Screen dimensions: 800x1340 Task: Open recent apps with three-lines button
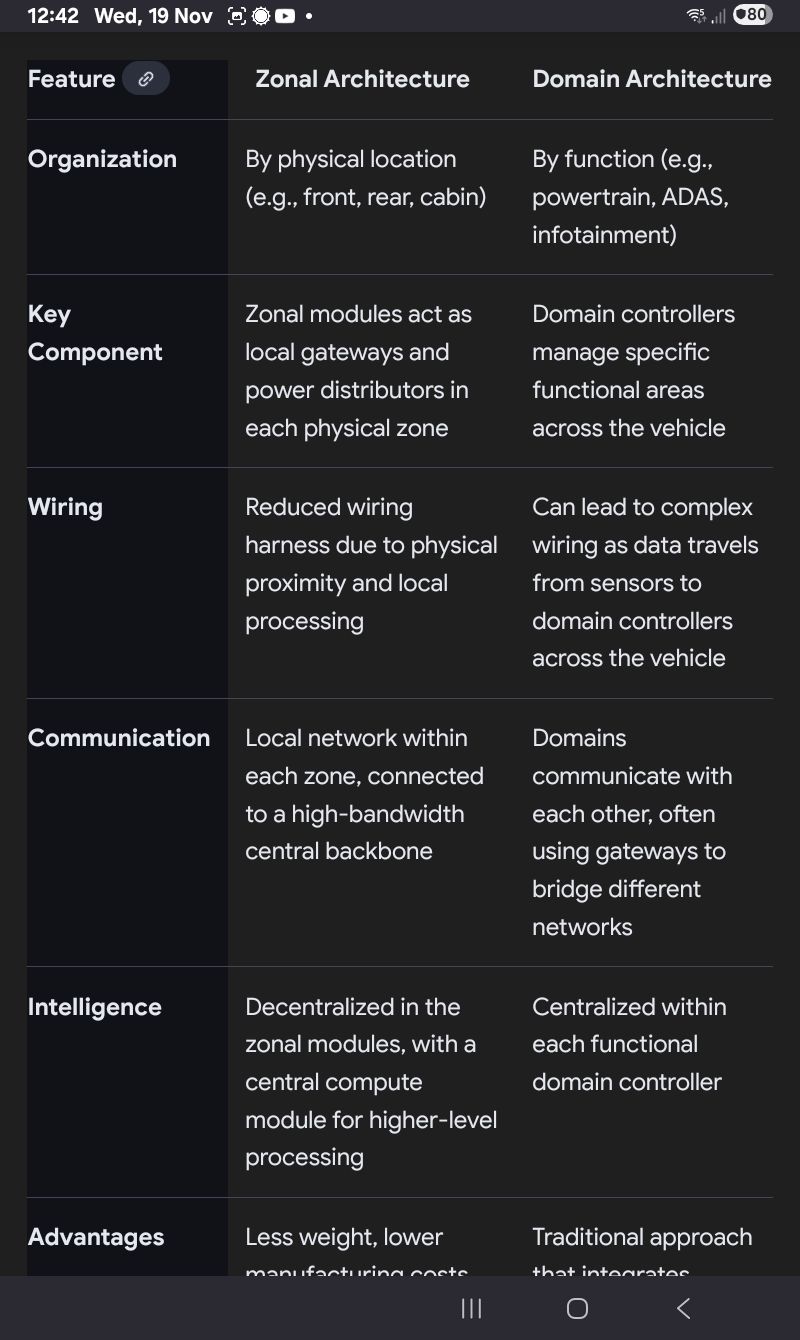(471, 1308)
